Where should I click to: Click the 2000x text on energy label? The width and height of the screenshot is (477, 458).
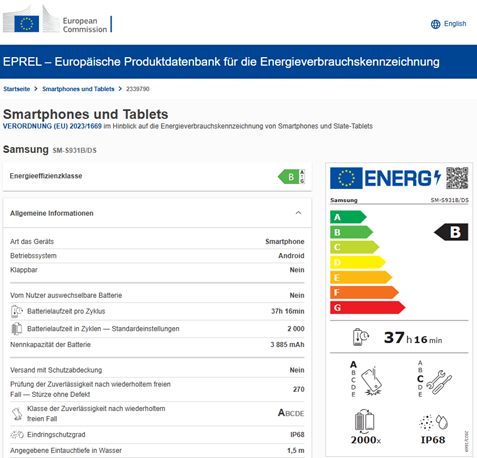(x=366, y=440)
